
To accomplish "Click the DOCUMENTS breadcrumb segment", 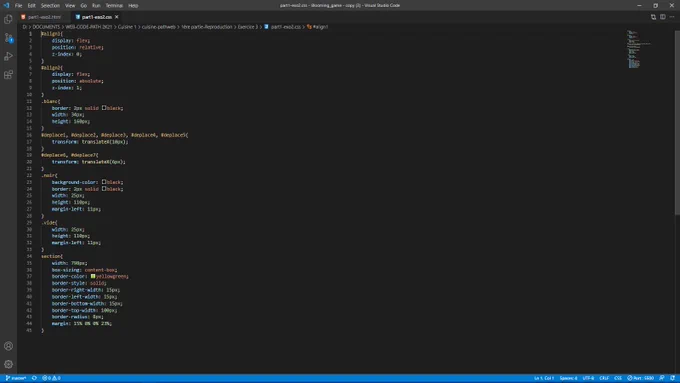I will pyautogui.click(x=46, y=27).
